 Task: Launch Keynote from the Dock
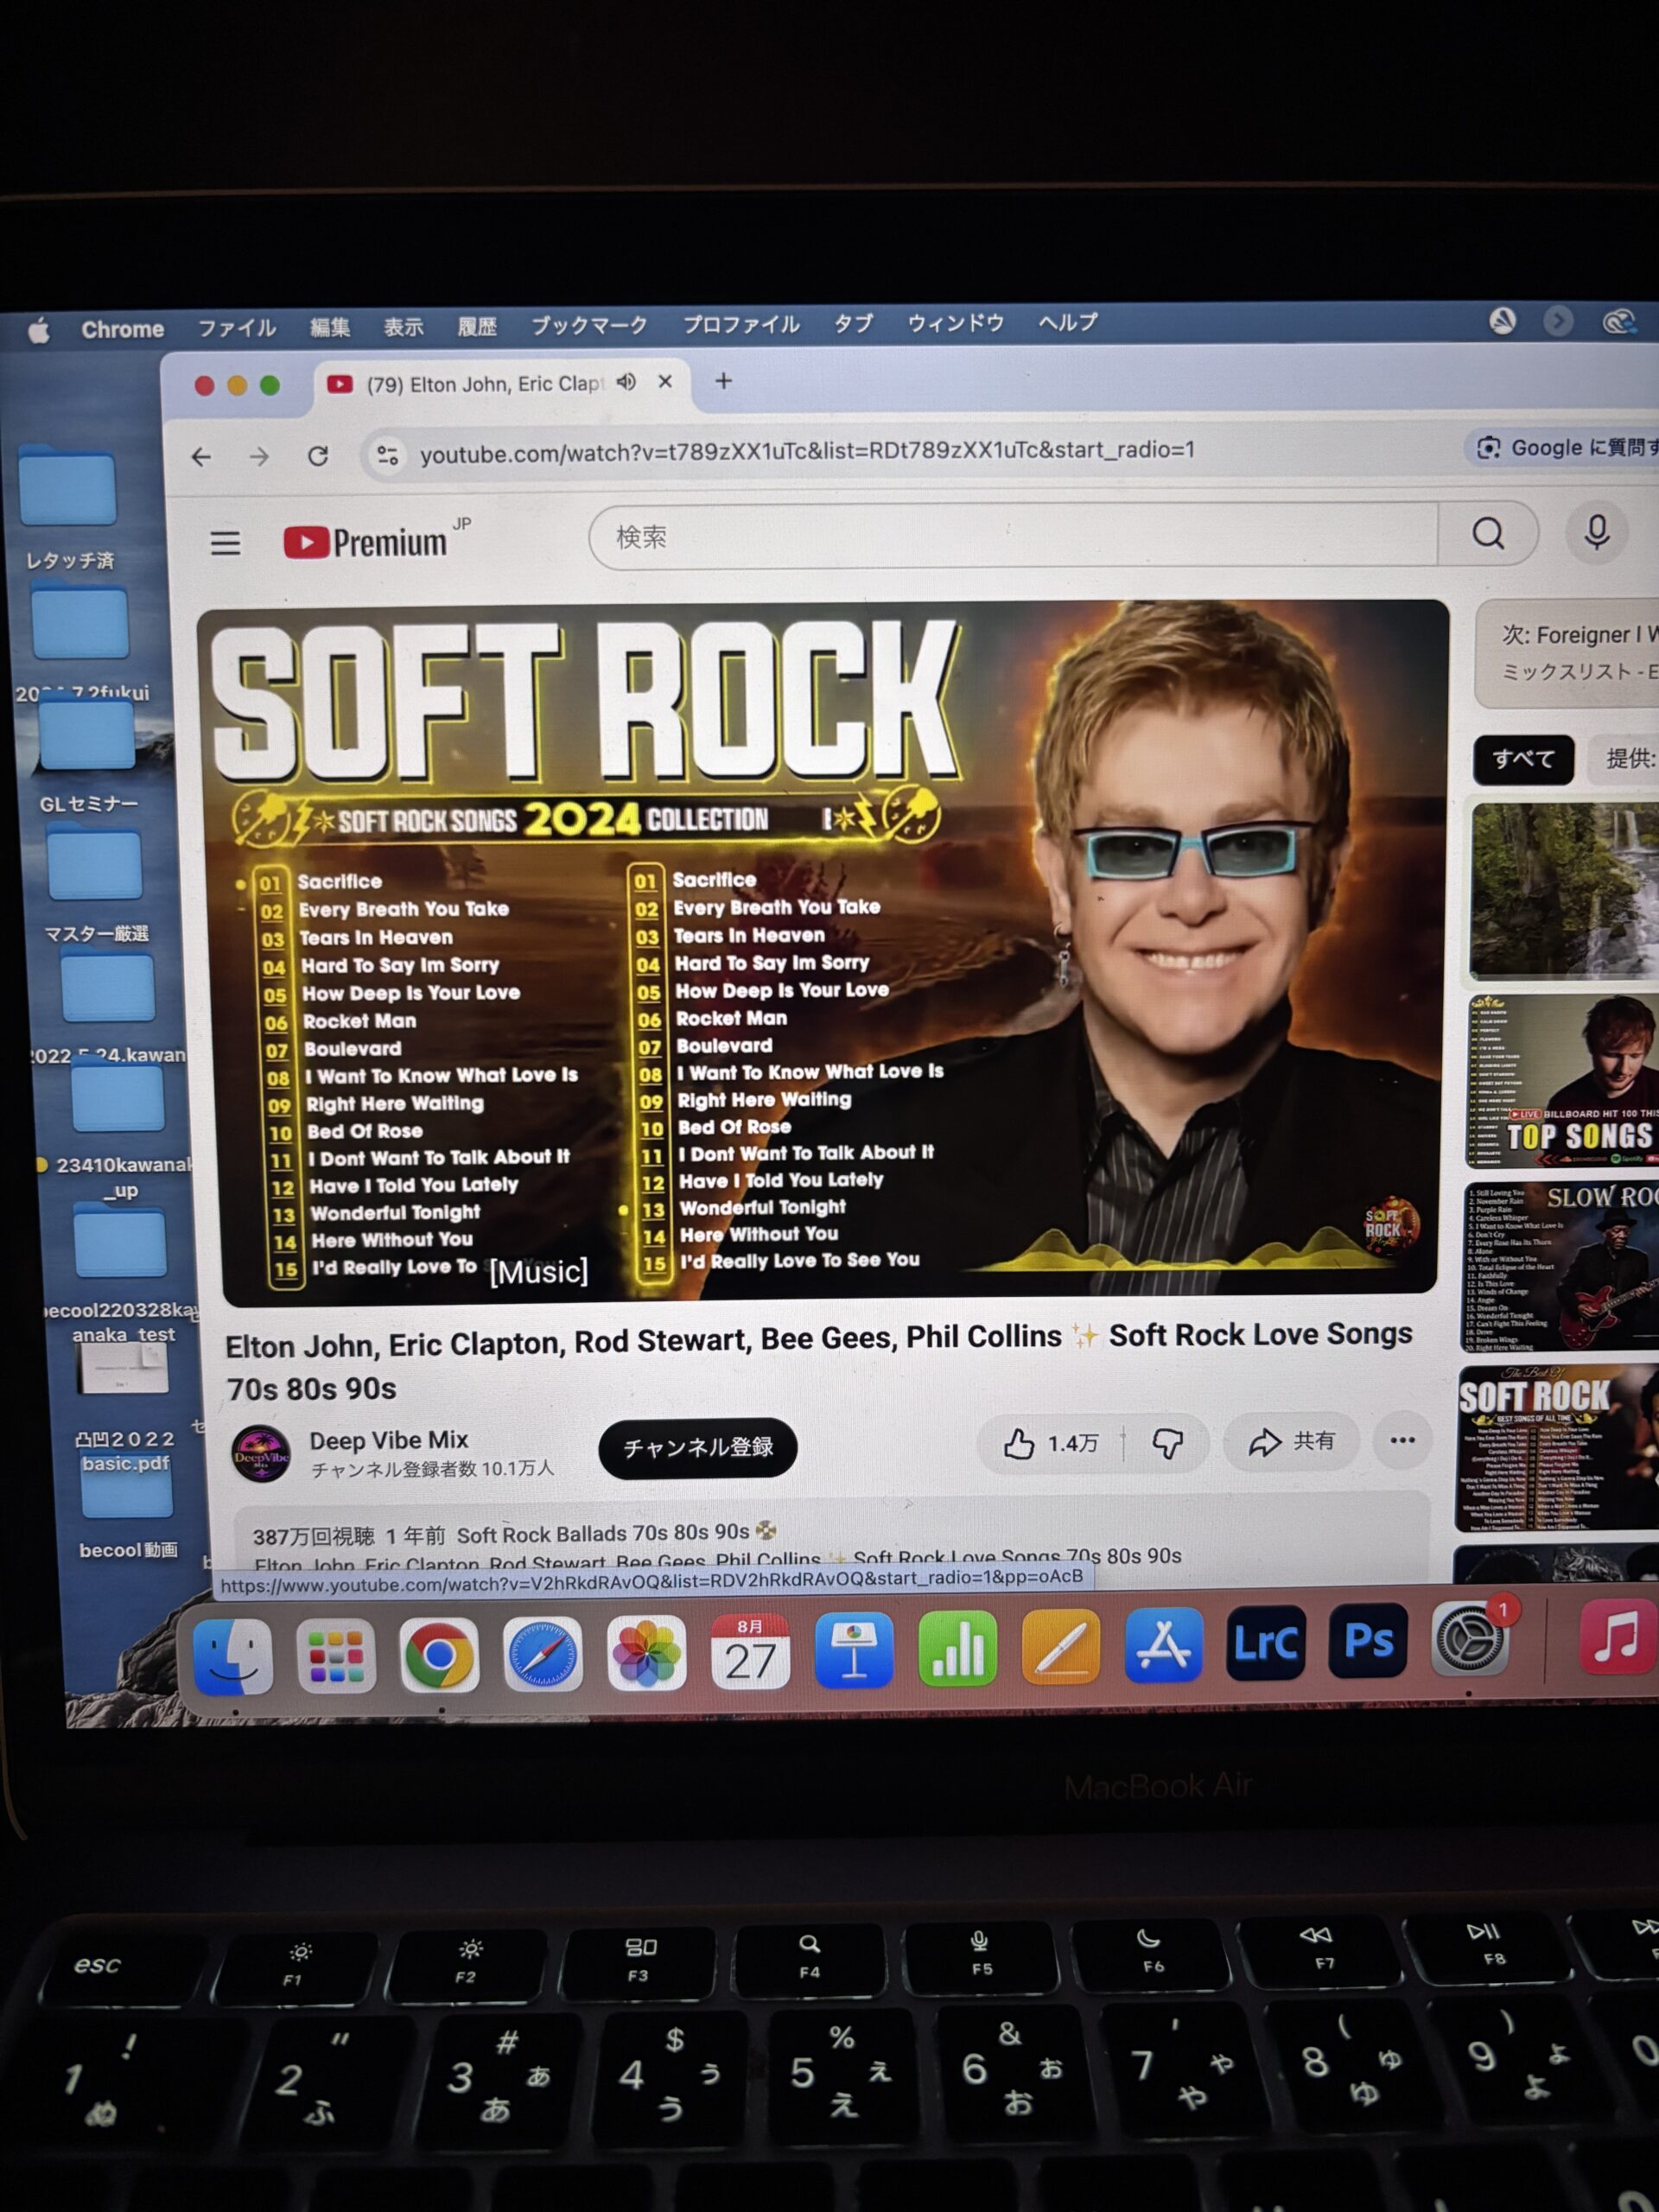pyautogui.click(x=854, y=1650)
